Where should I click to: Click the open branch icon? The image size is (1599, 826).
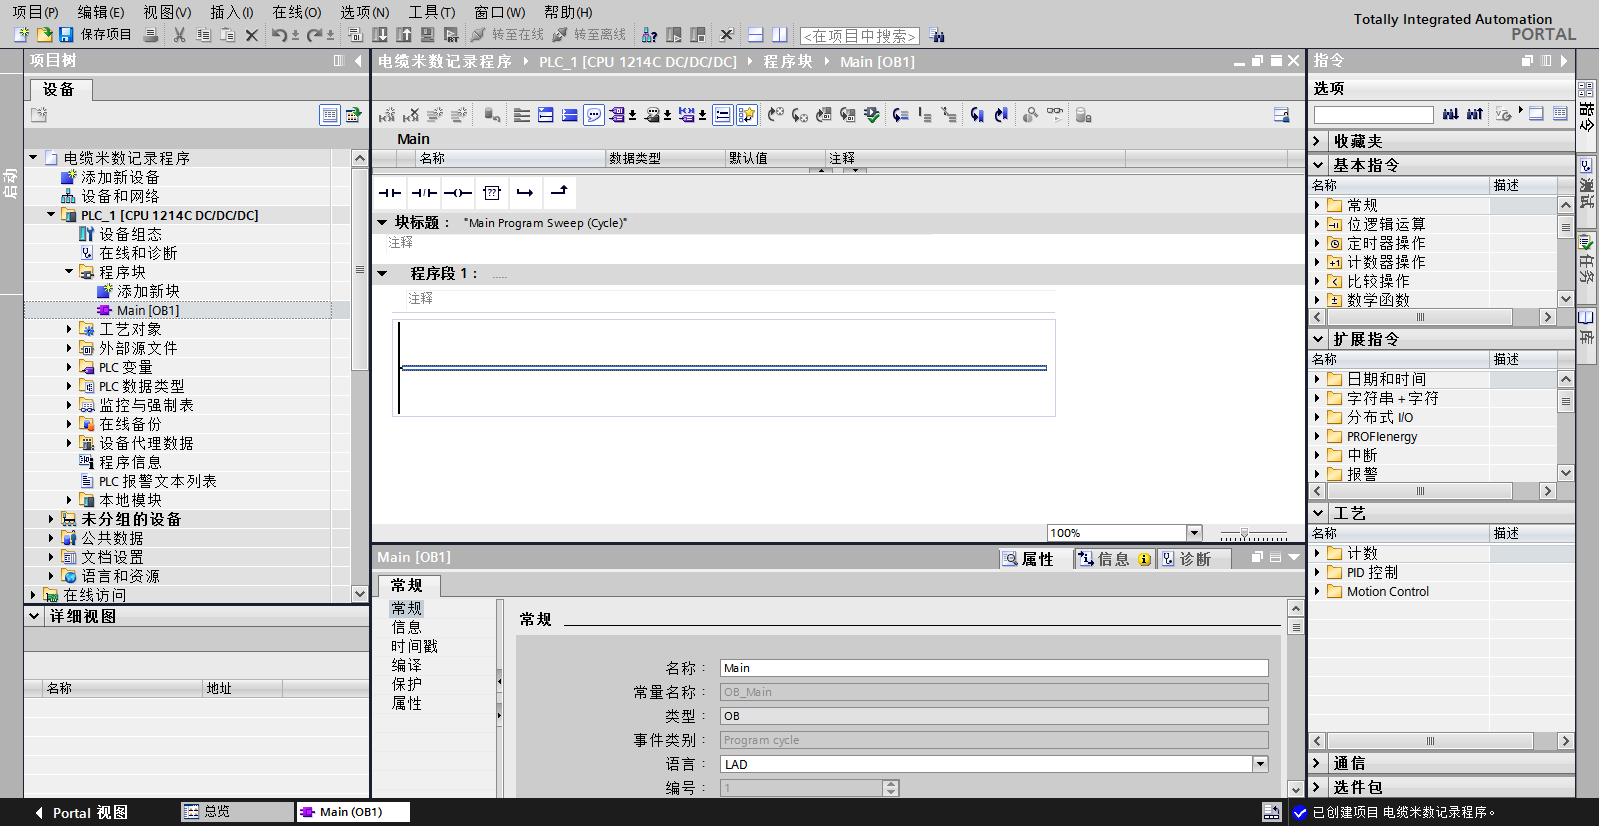525,193
